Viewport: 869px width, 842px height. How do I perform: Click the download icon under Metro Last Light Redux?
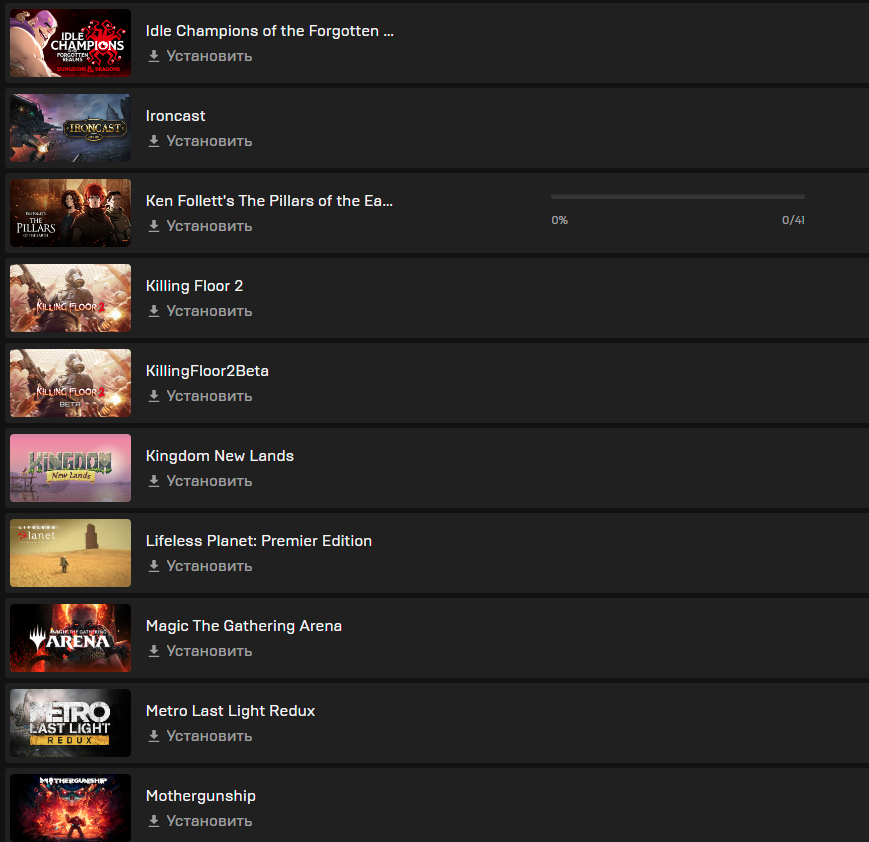tap(154, 736)
